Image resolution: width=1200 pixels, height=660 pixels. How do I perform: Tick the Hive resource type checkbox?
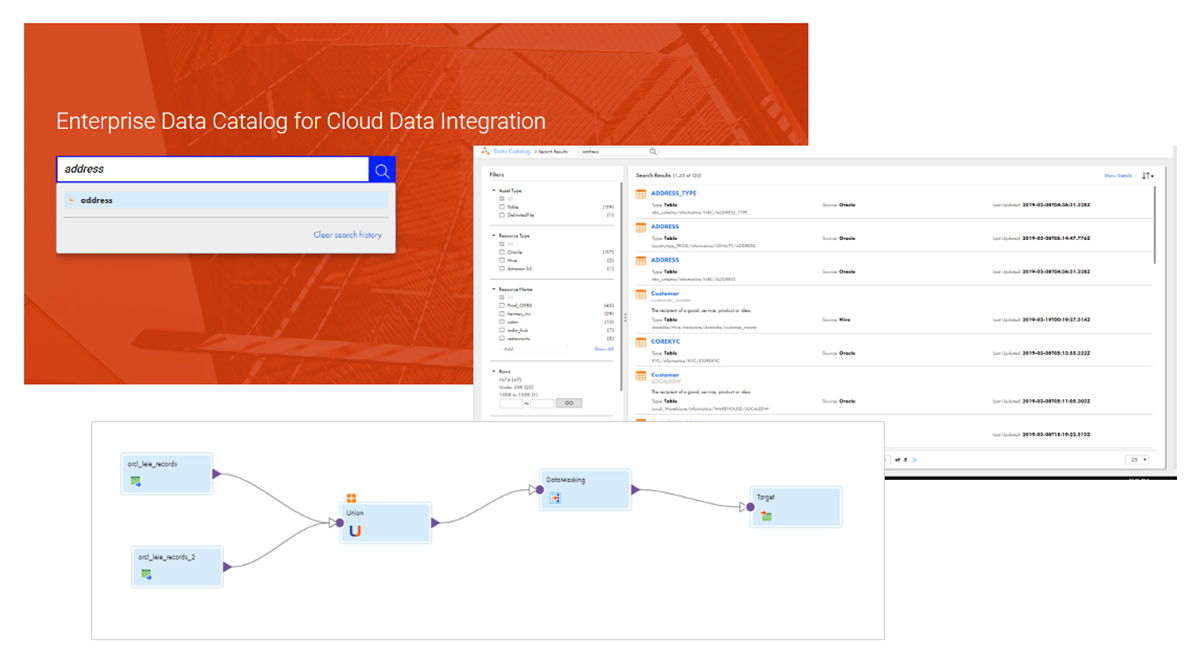(502, 260)
